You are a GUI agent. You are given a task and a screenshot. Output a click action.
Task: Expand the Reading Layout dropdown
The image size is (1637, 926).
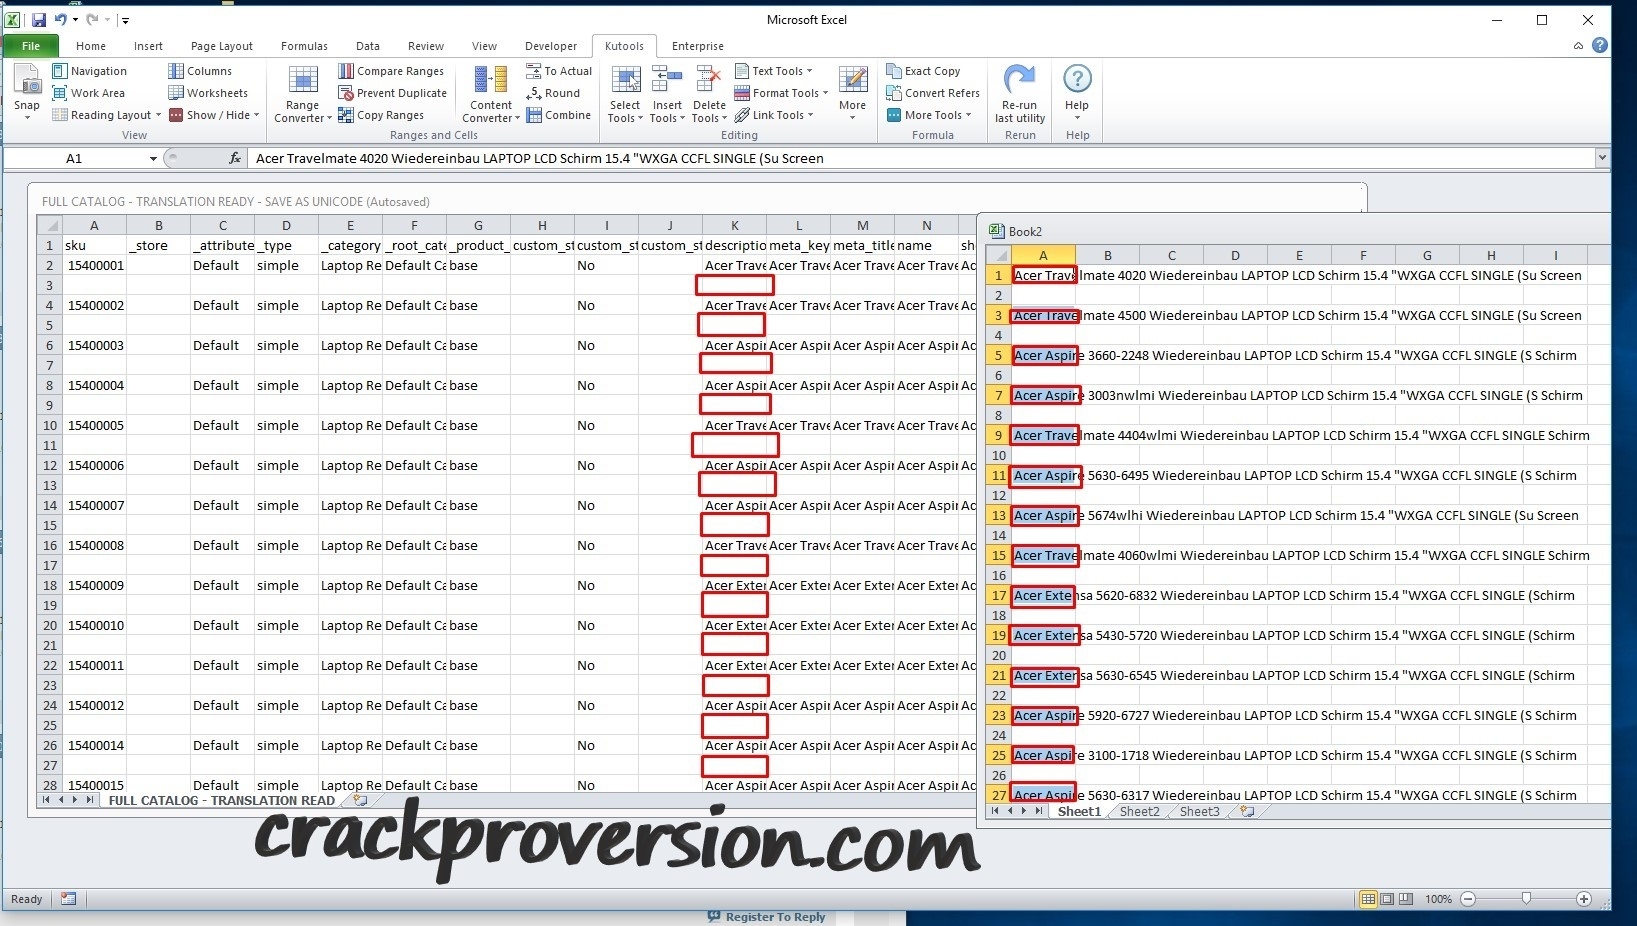point(158,115)
